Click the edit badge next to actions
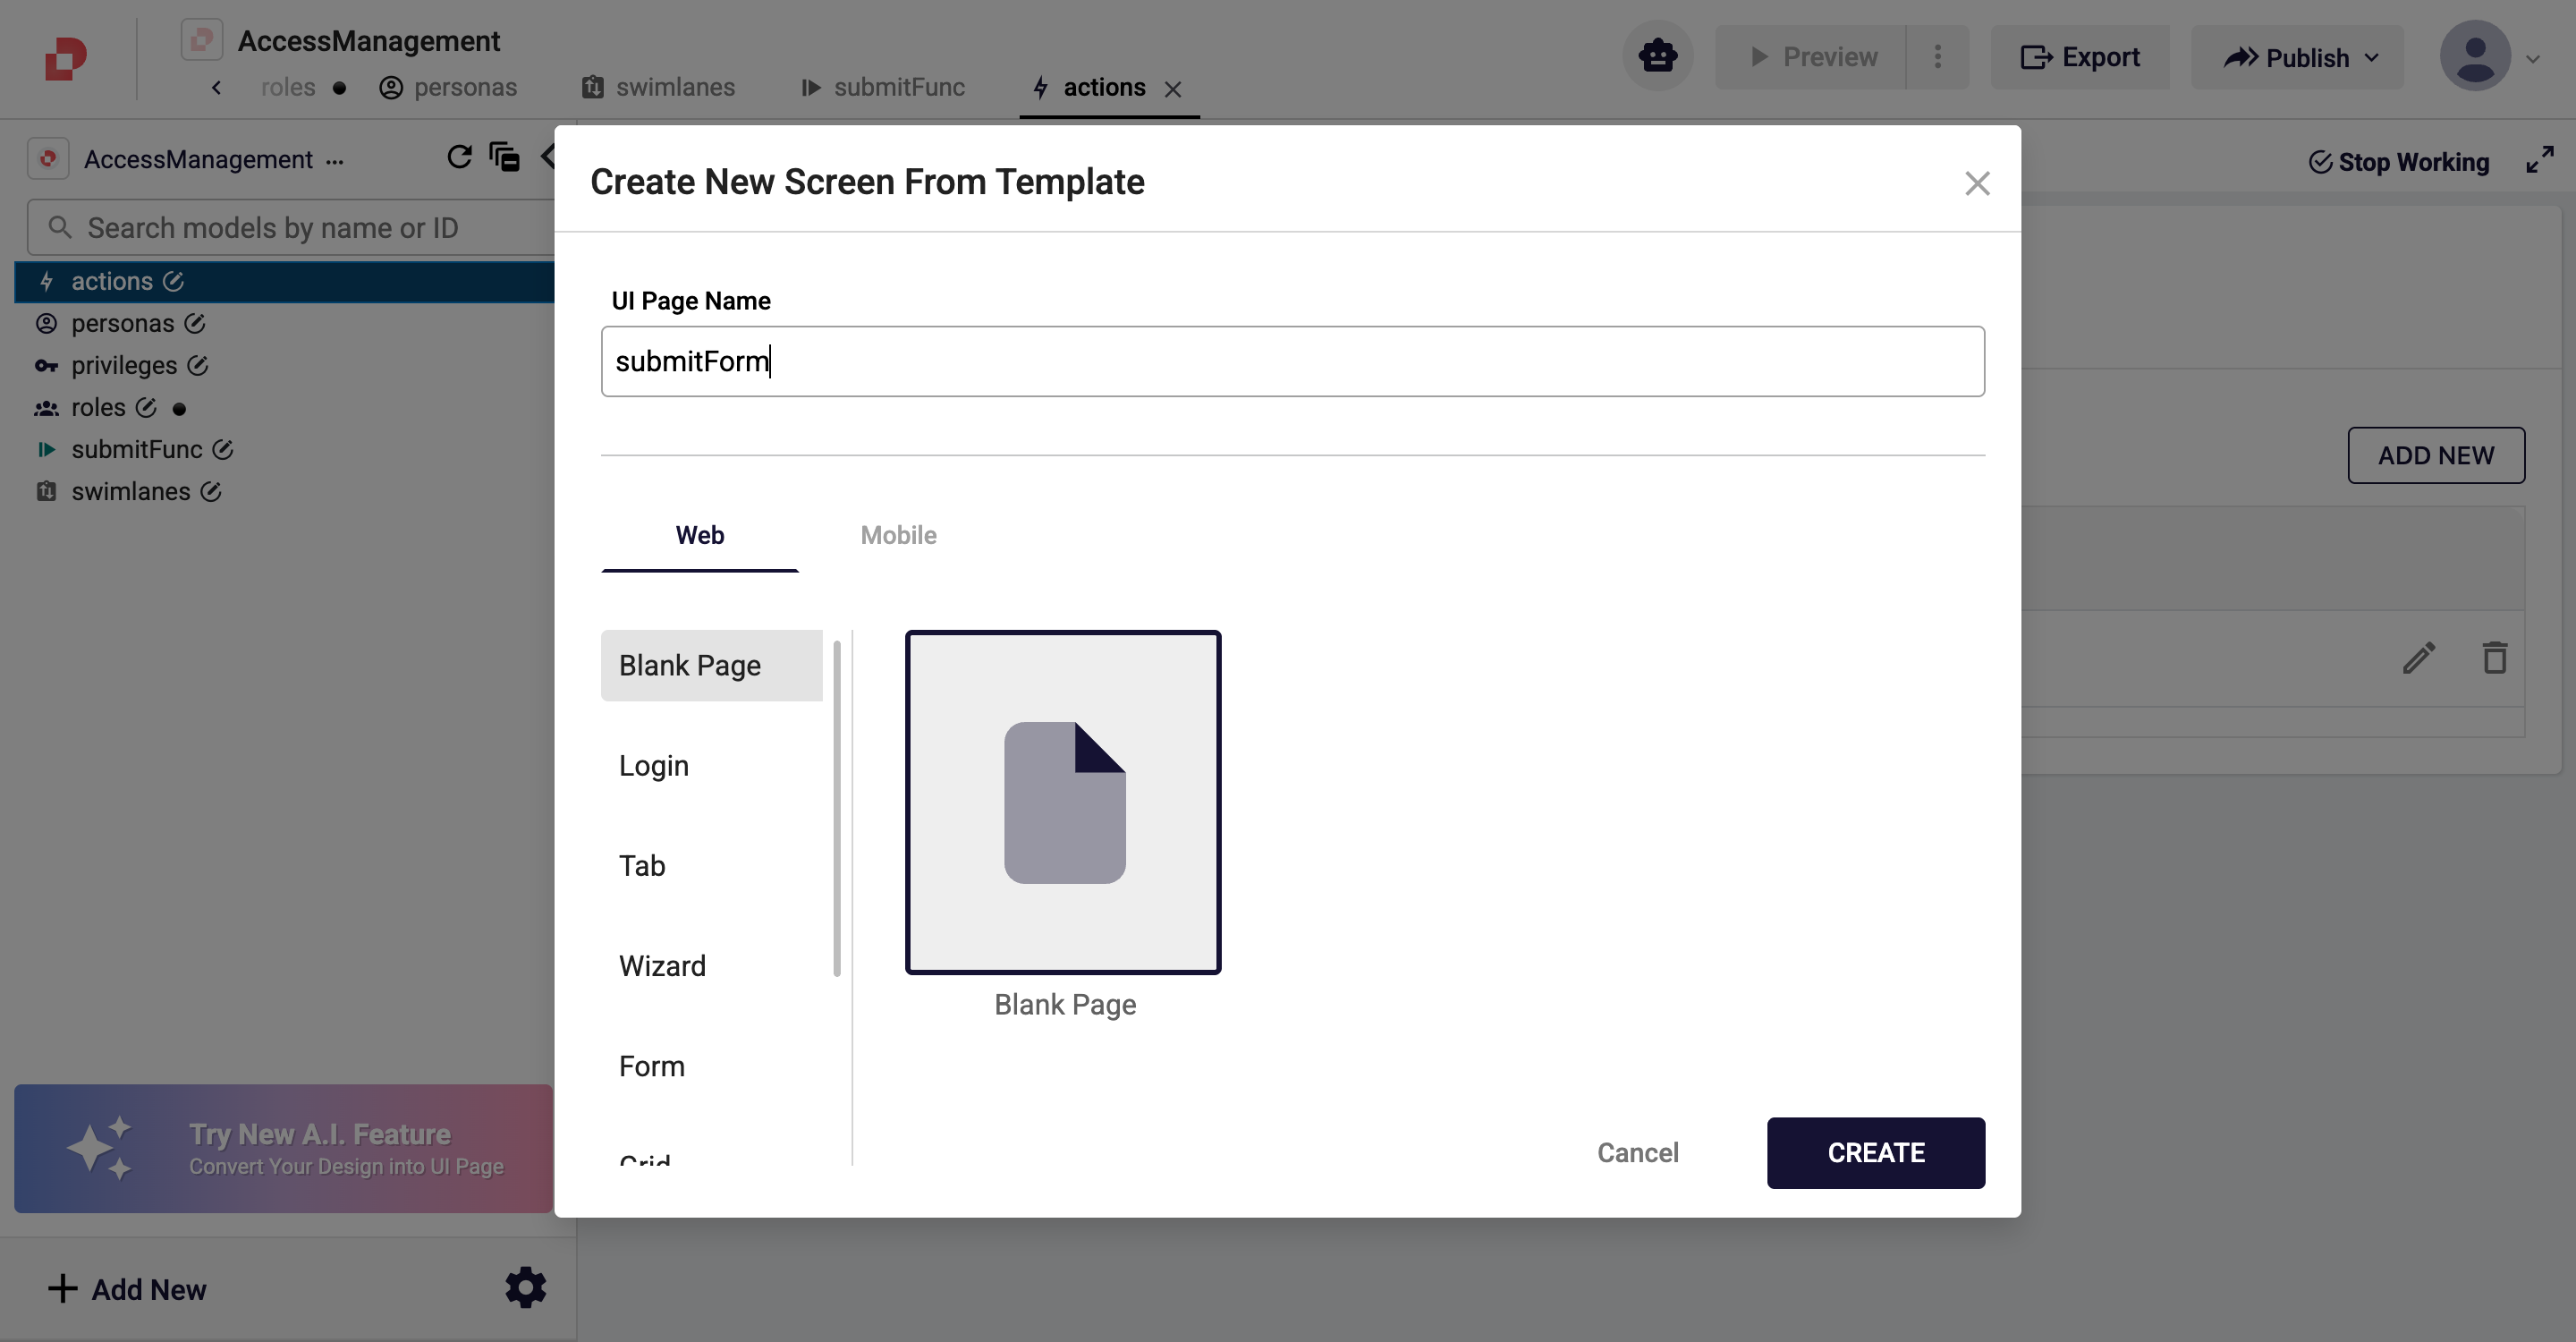 click(x=173, y=281)
